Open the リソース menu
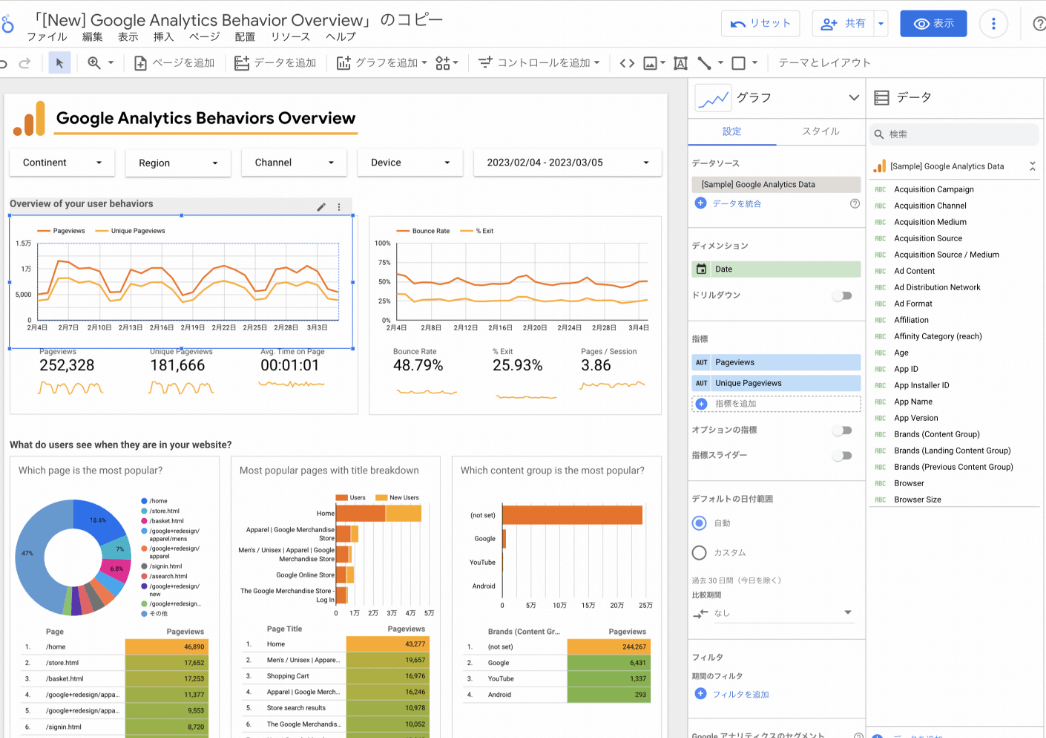The width and height of the screenshot is (1046, 738). (290, 37)
